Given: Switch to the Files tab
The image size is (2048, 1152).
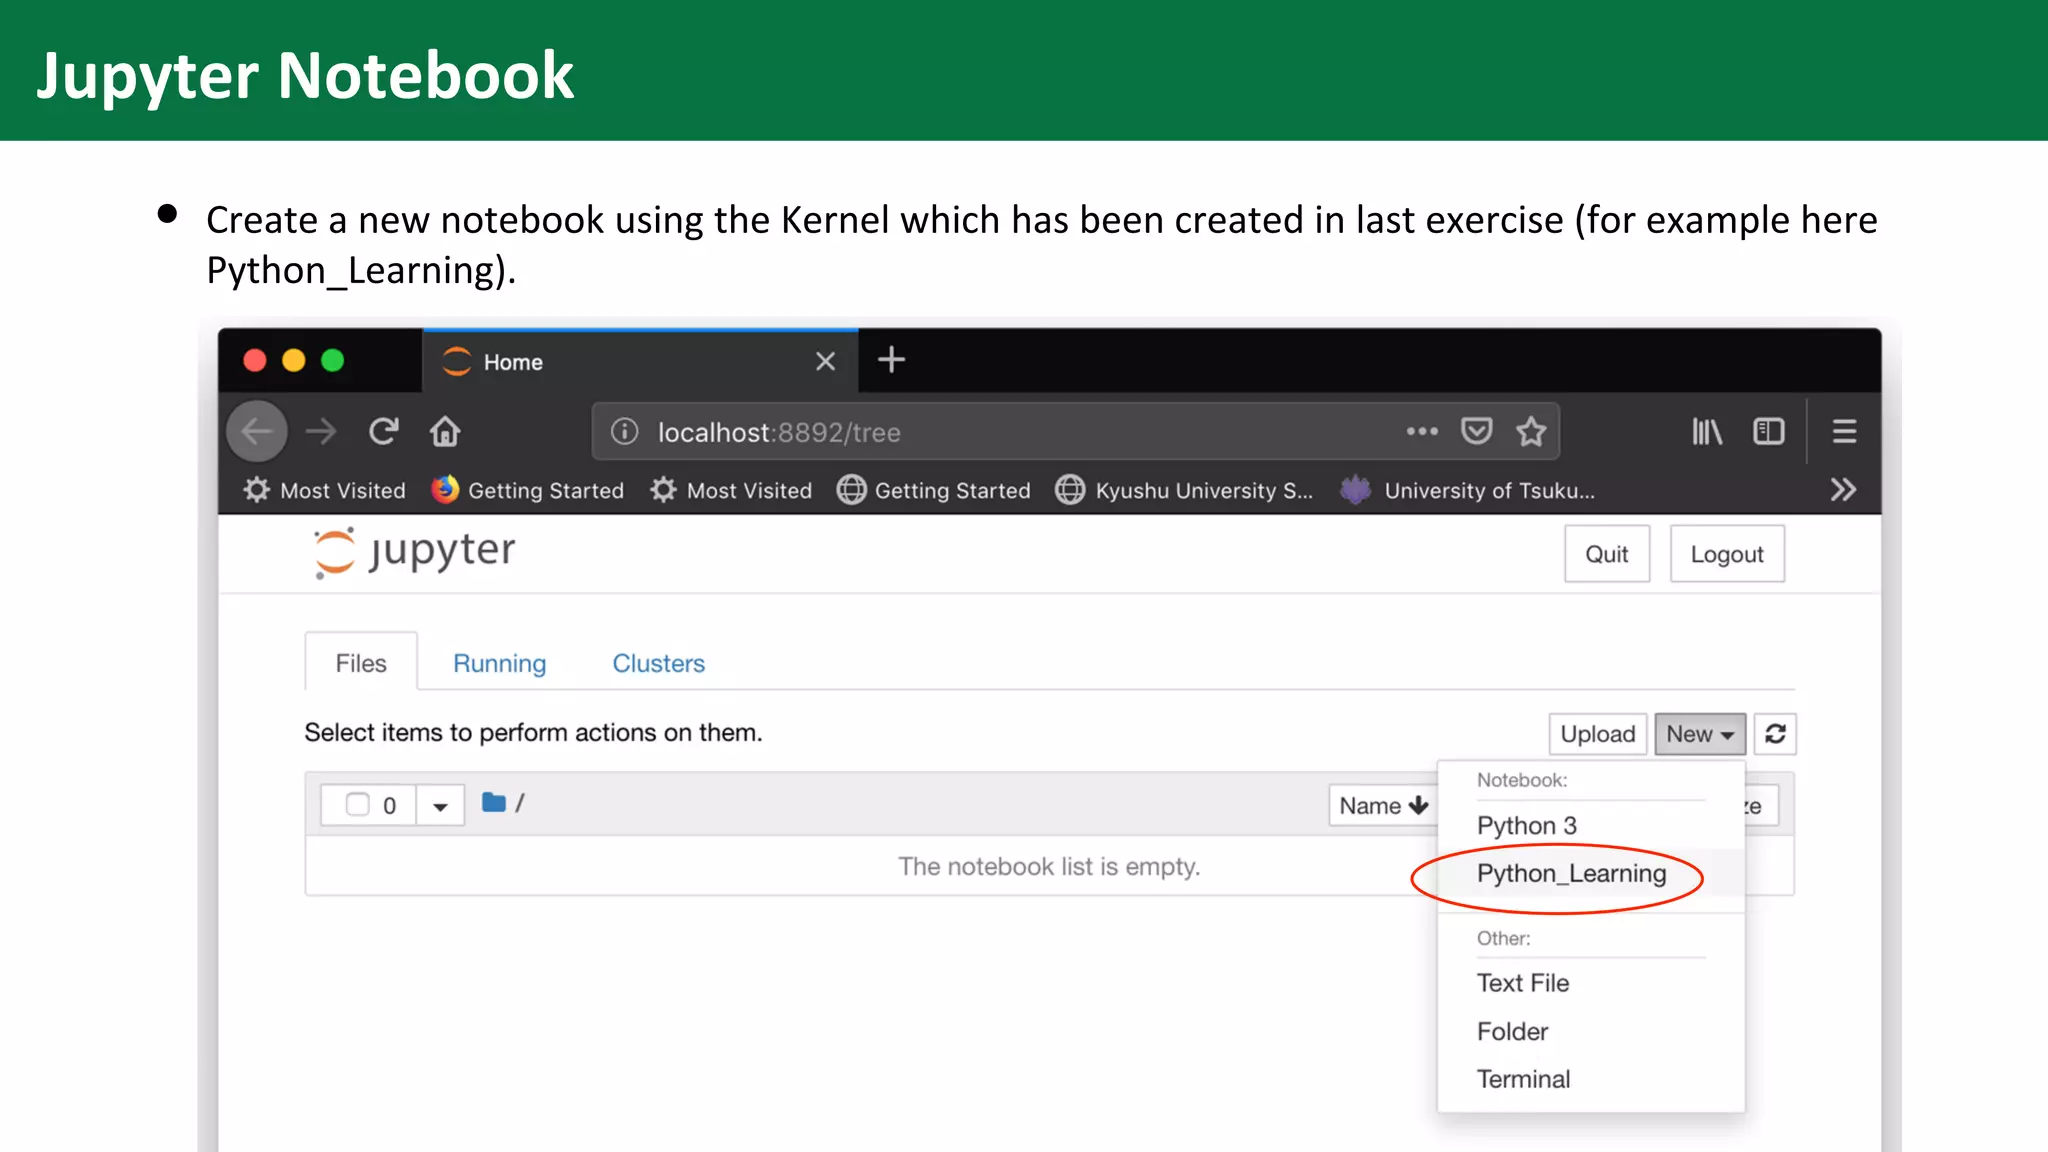Looking at the screenshot, I should tap(361, 663).
